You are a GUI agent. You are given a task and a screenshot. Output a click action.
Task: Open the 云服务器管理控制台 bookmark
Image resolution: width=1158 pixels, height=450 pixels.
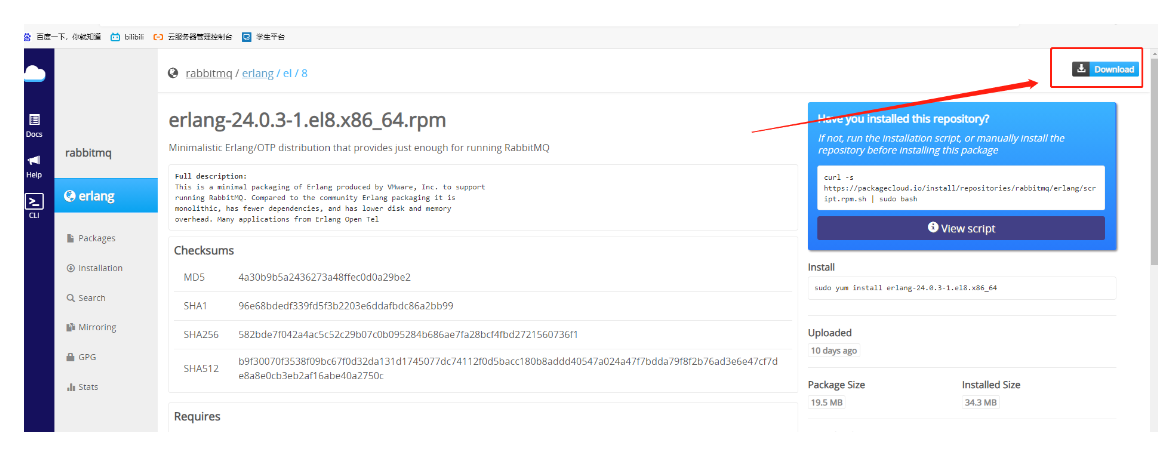[193, 36]
